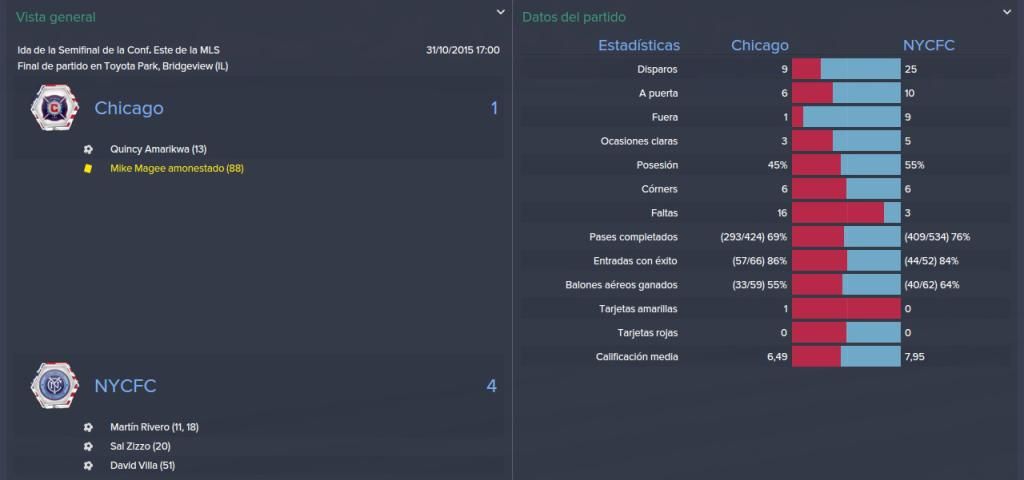Image resolution: width=1024 pixels, height=480 pixels.
Task: Click the goal icon beside Martín Rivero
Action: (89, 427)
